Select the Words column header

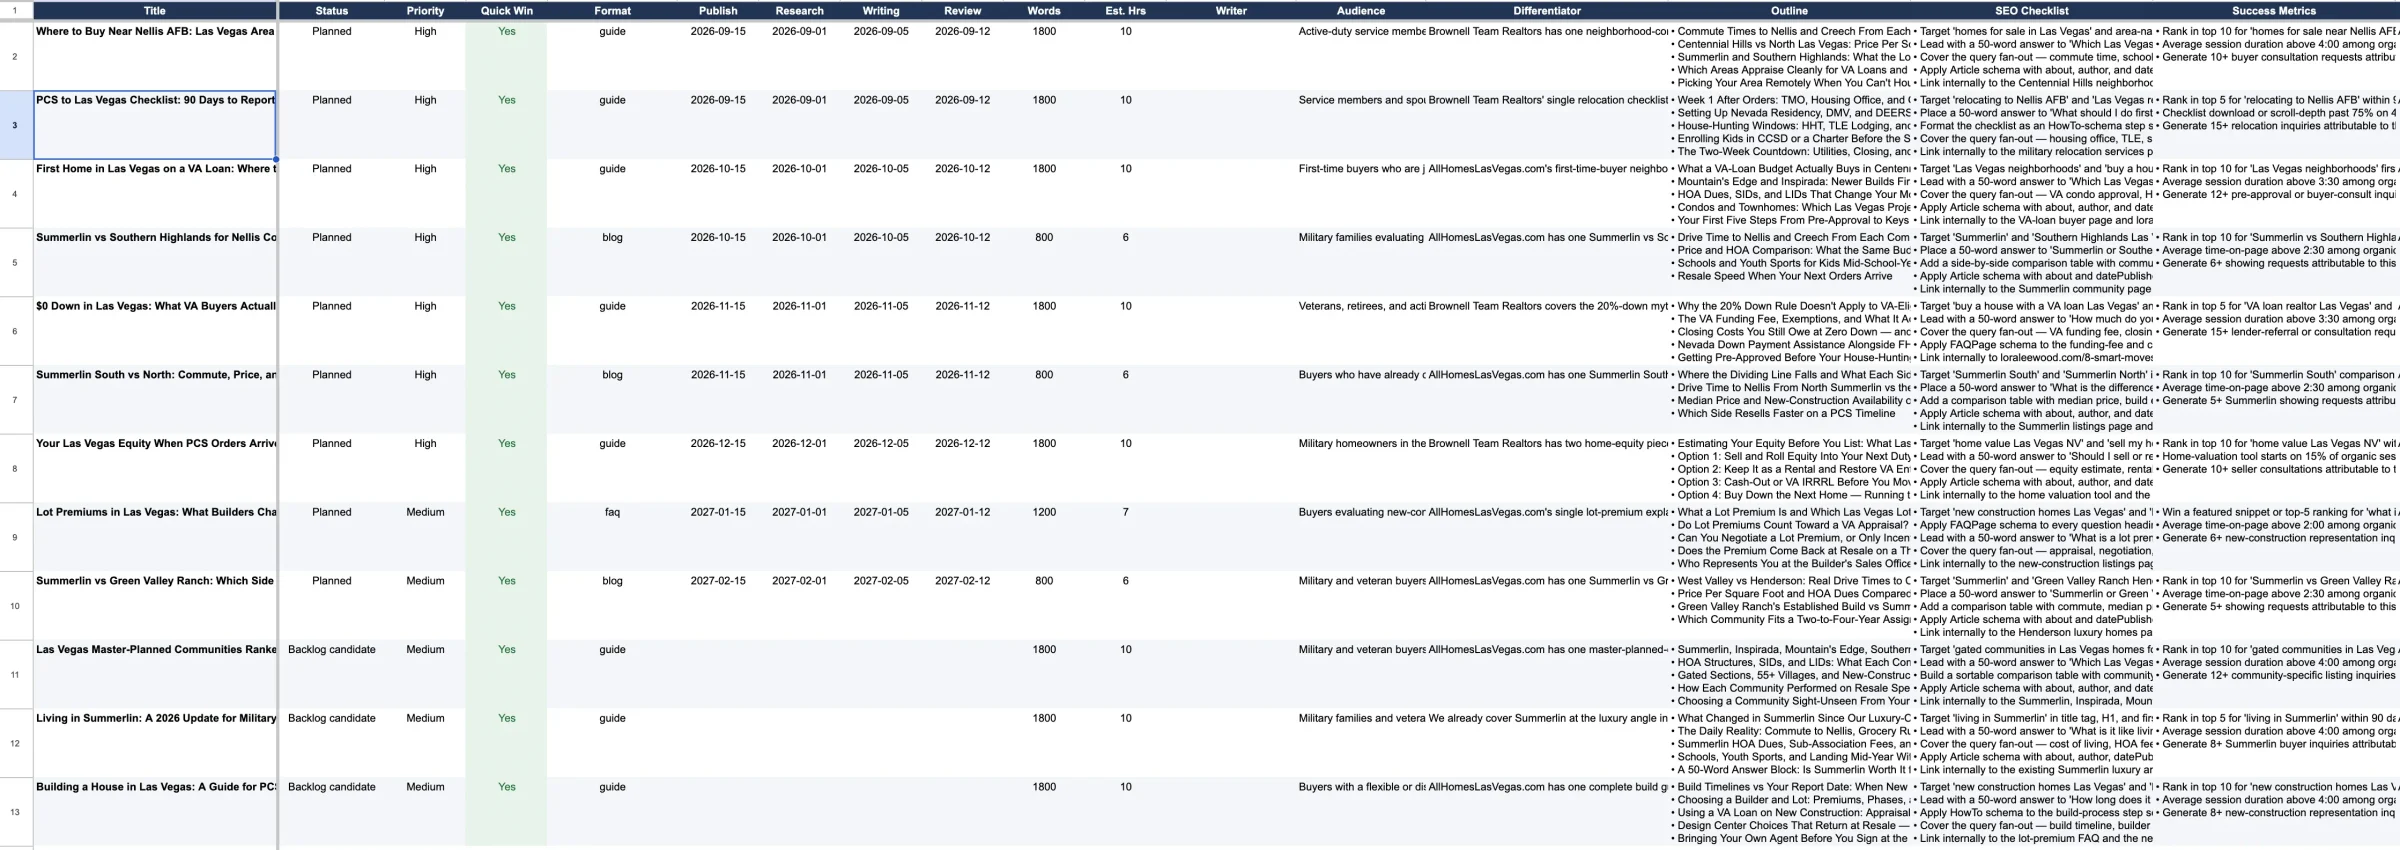coord(1044,11)
